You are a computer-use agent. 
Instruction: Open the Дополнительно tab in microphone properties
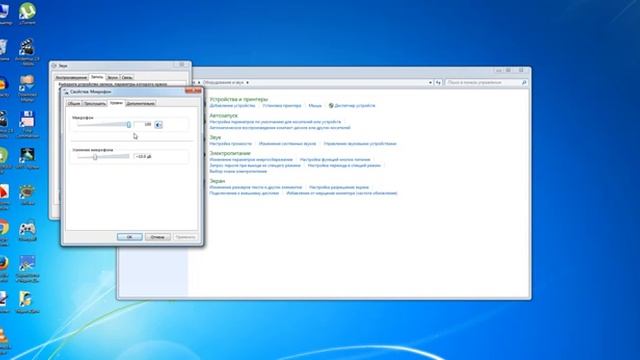140,103
